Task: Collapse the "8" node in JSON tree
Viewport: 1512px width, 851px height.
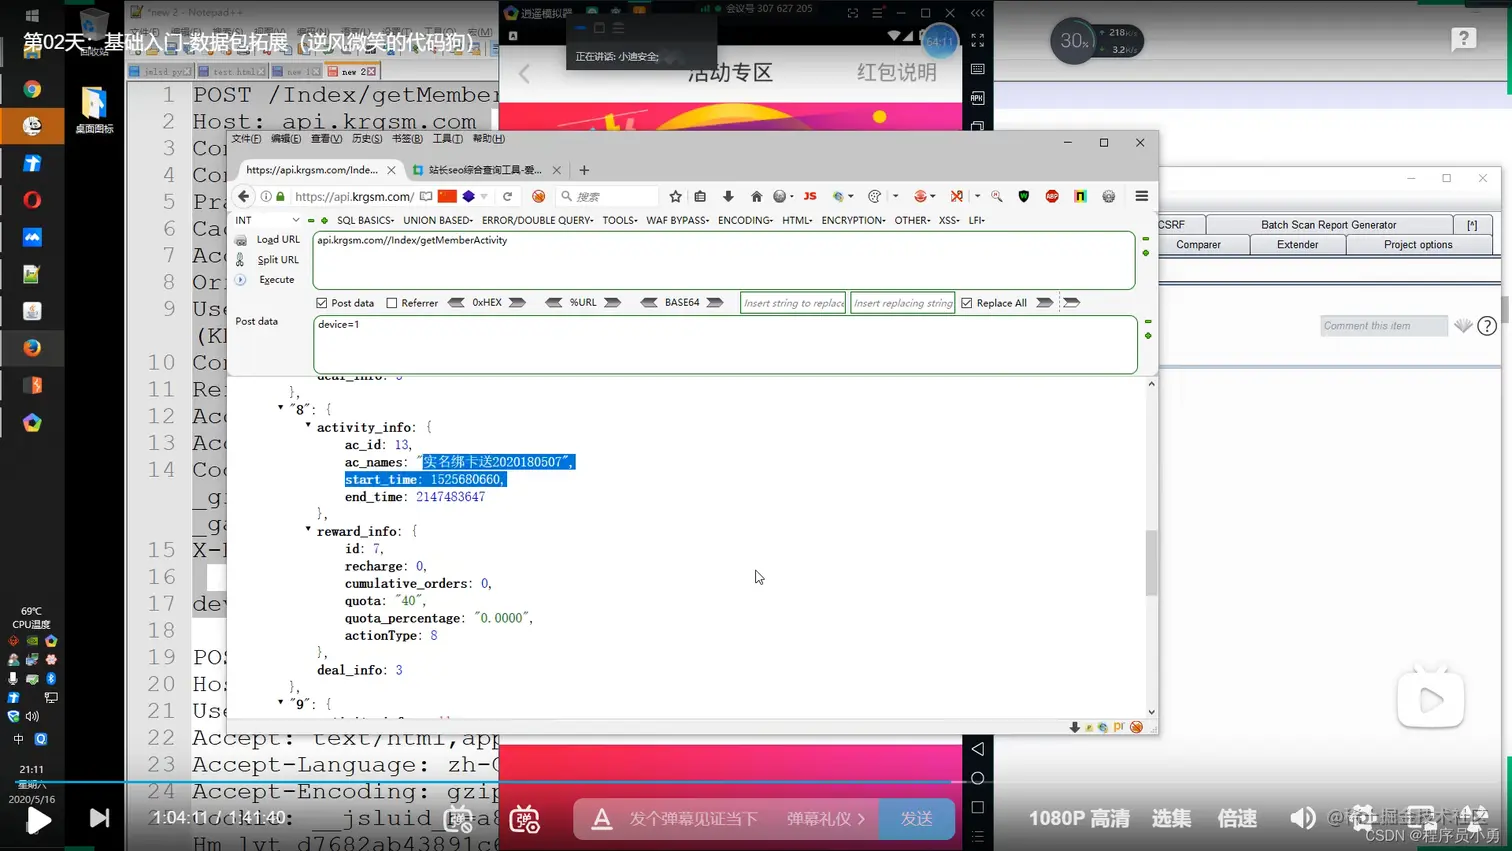Action: click(280, 408)
